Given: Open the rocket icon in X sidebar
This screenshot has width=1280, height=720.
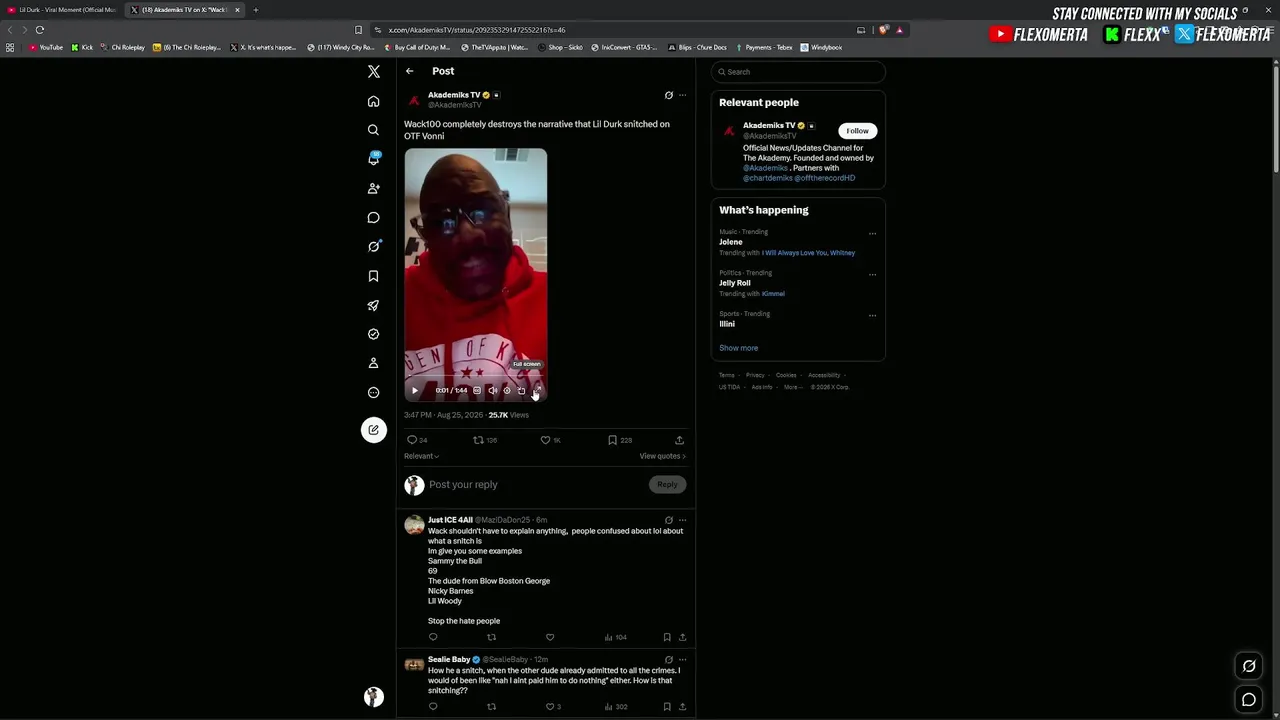Looking at the screenshot, I should click(x=373, y=305).
